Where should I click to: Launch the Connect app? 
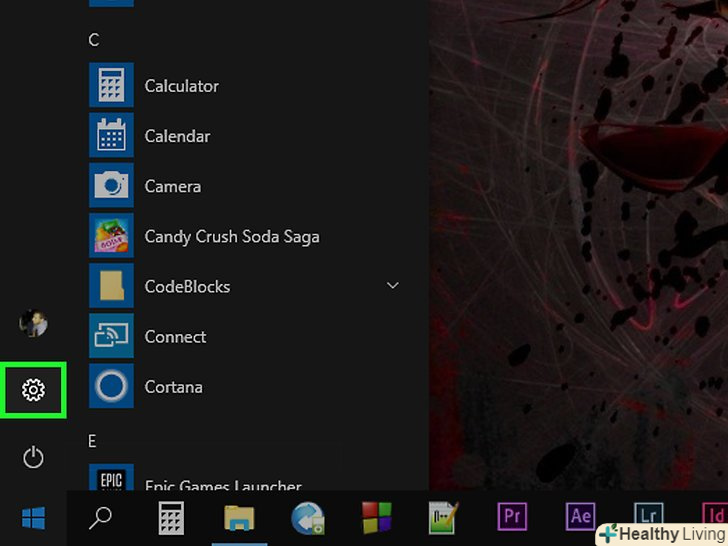[x=175, y=337]
